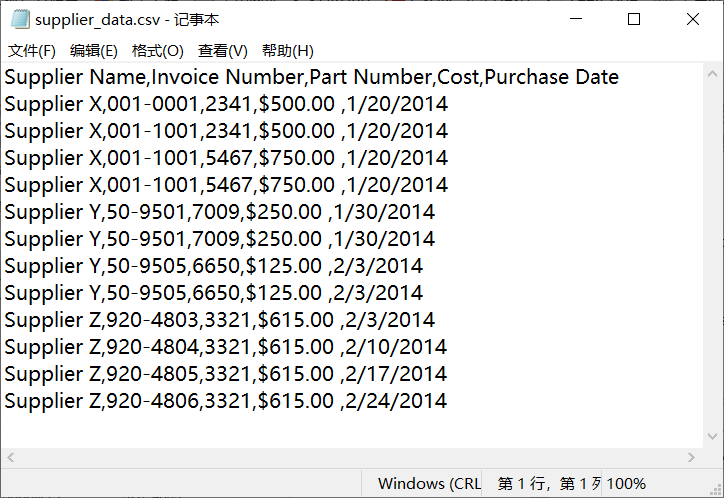Click the date 2/10/2014
724x498 pixels.
click(396, 347)
